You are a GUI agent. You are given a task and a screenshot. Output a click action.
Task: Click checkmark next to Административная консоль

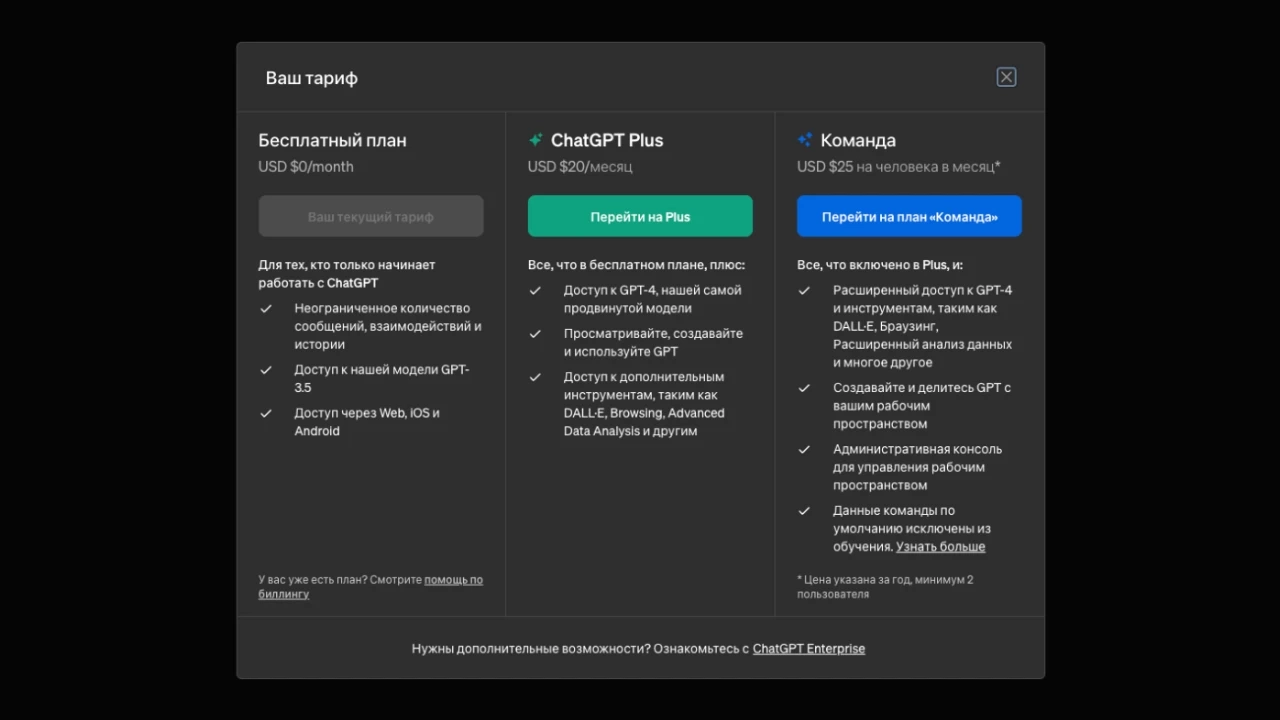[x=804, y=450]
